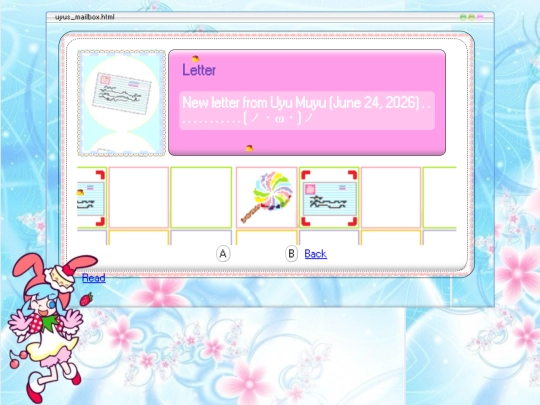540x405 pixels.
Task: Click the empty slot right of selected letter
Action: click(x=391, y=197)
